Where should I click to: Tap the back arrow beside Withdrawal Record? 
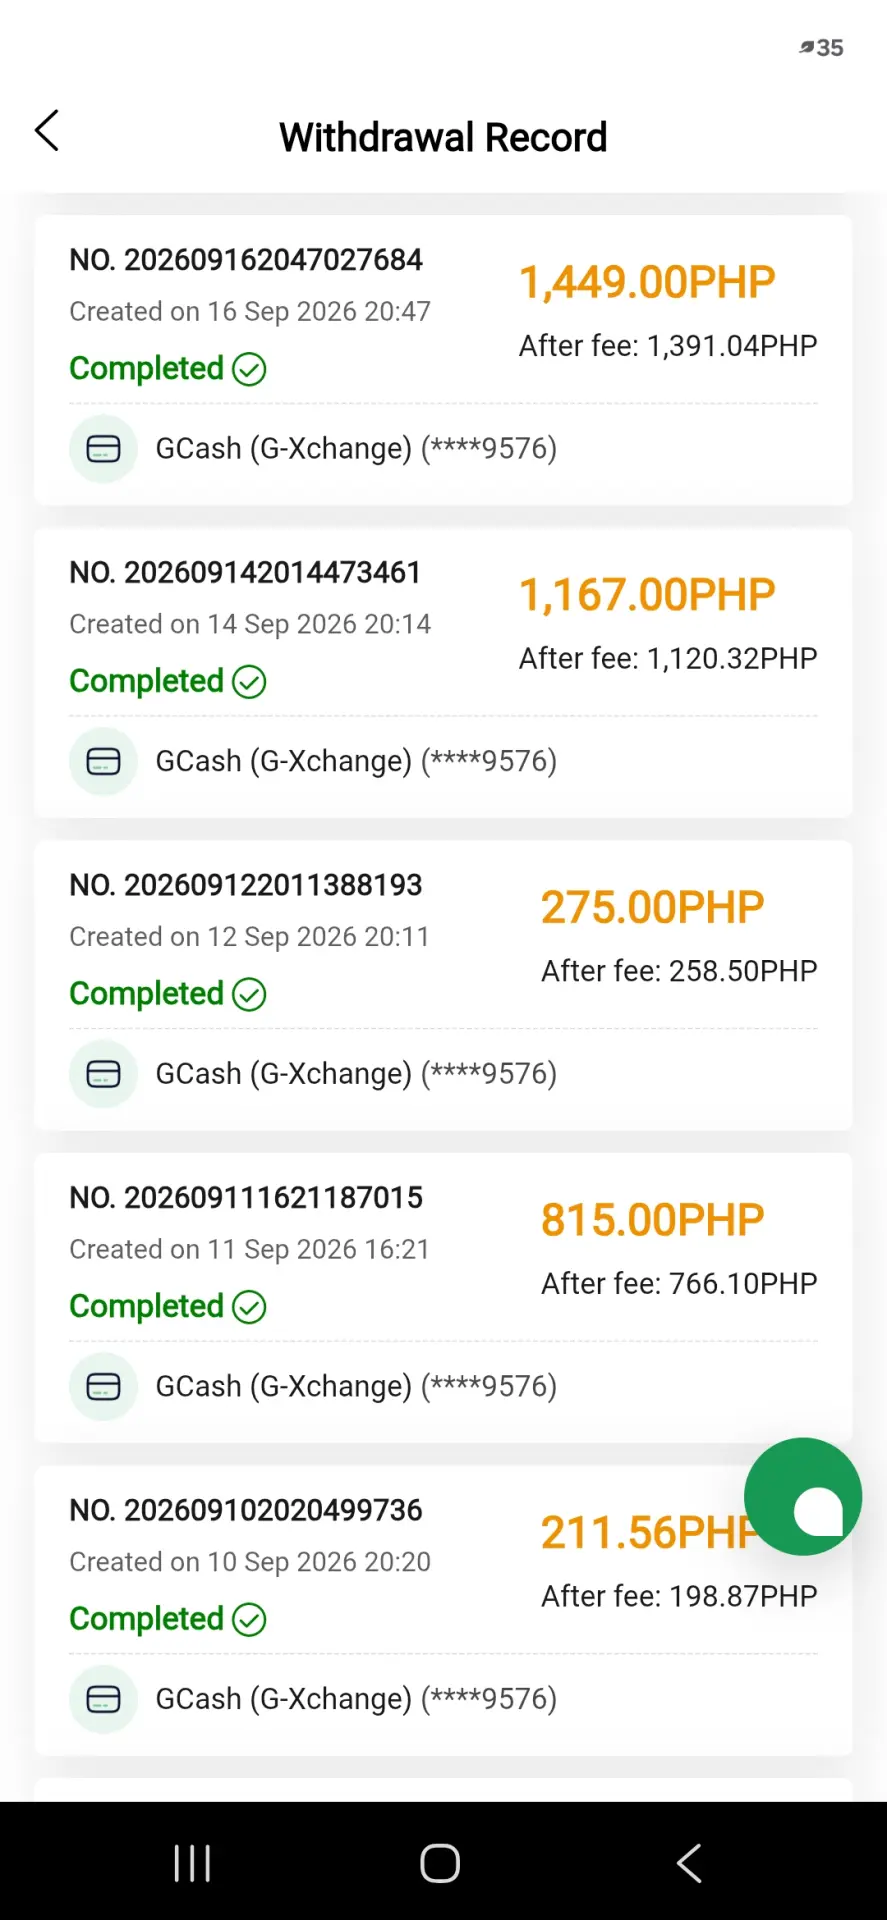click(x=47, y=131)
